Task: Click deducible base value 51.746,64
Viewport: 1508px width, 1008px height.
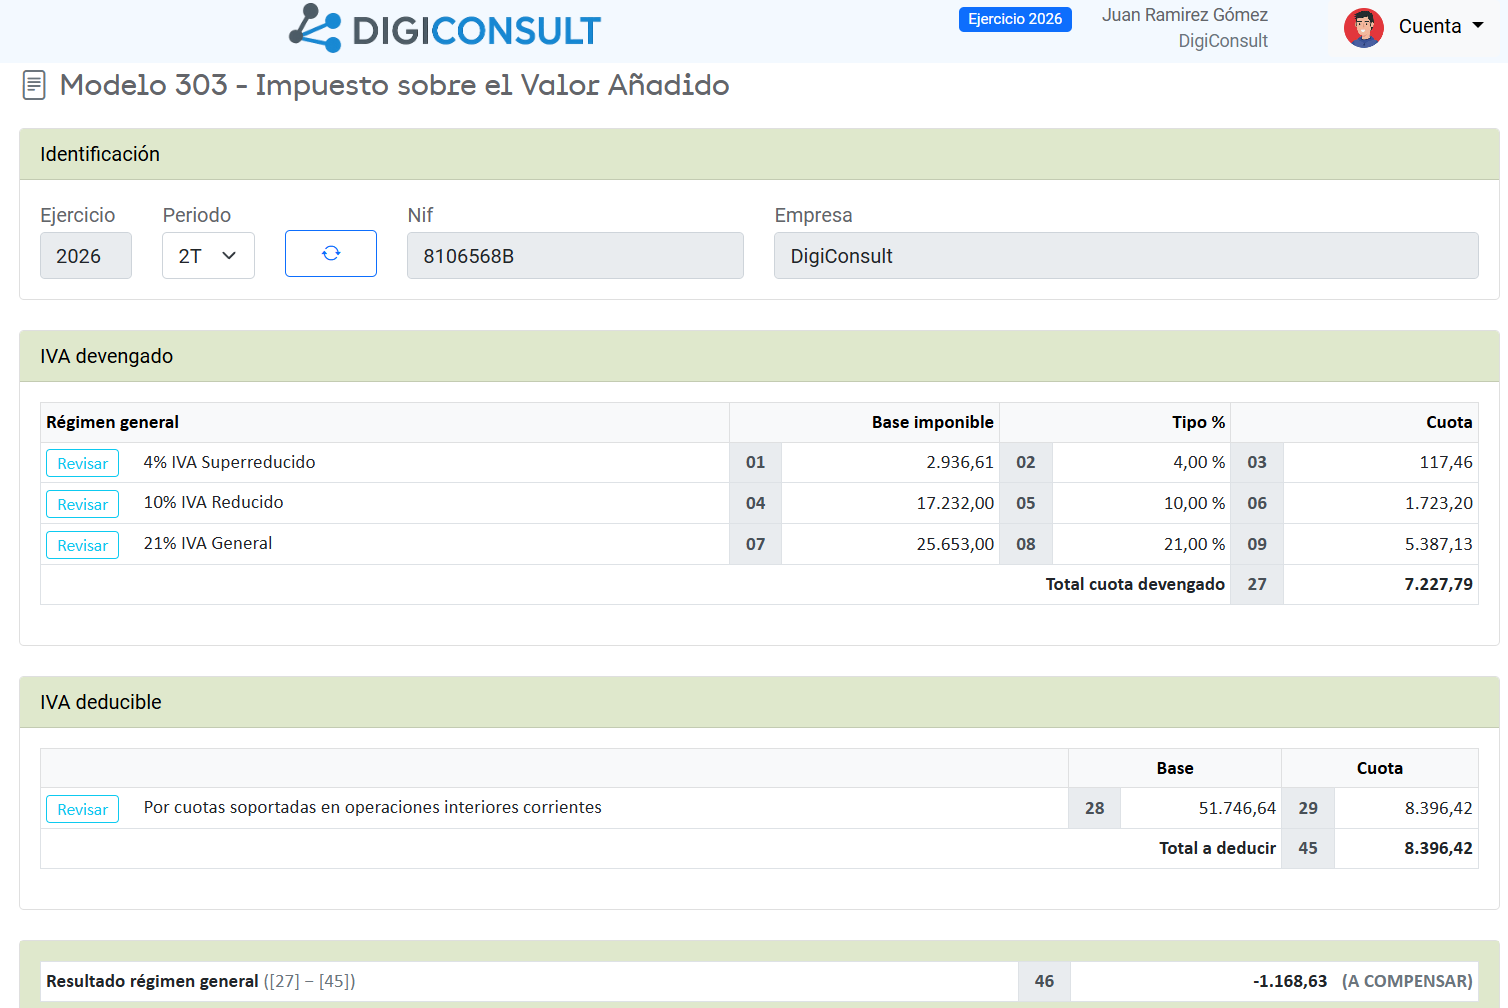Action: [x=1237, y=808]
